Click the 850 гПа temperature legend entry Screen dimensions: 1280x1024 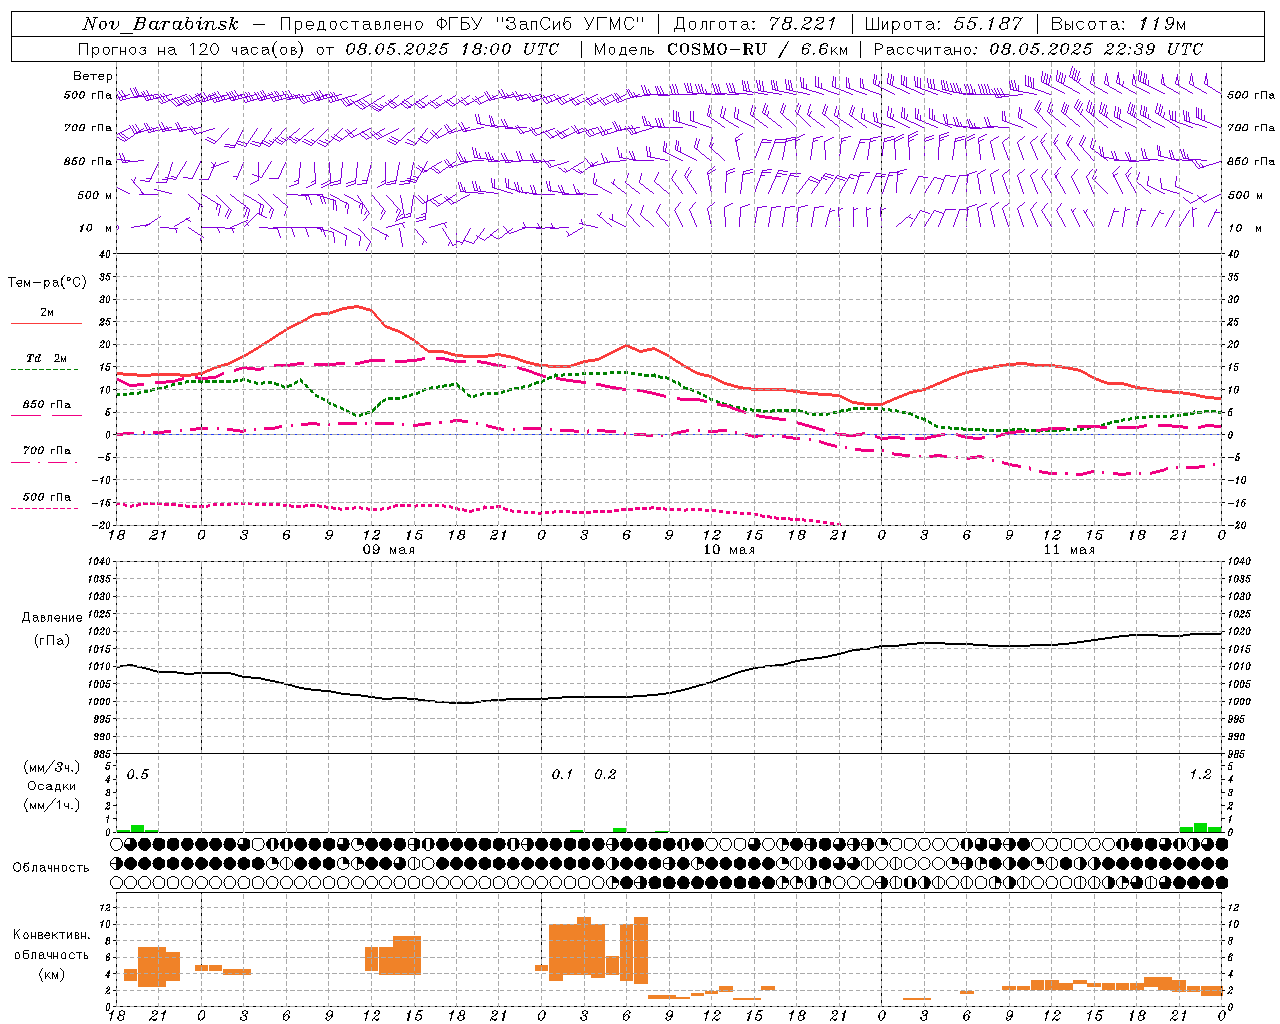47,404
